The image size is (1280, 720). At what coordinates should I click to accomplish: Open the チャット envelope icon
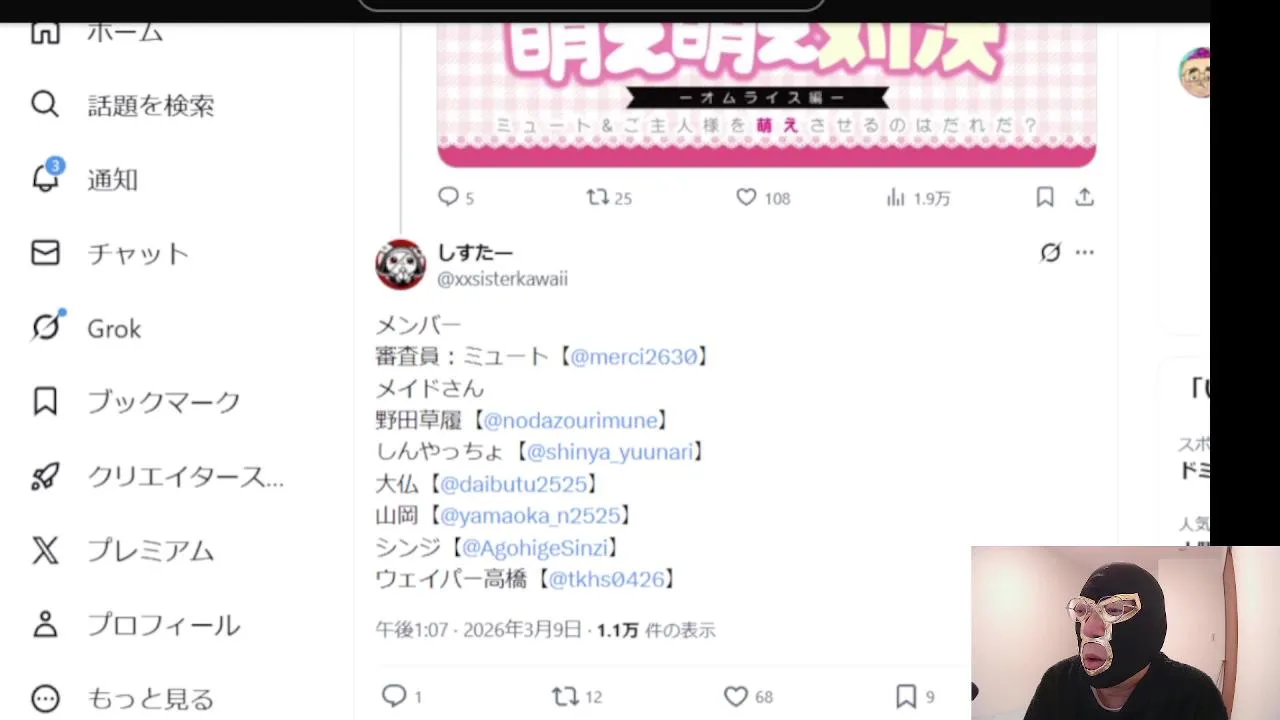pos(45,253)
